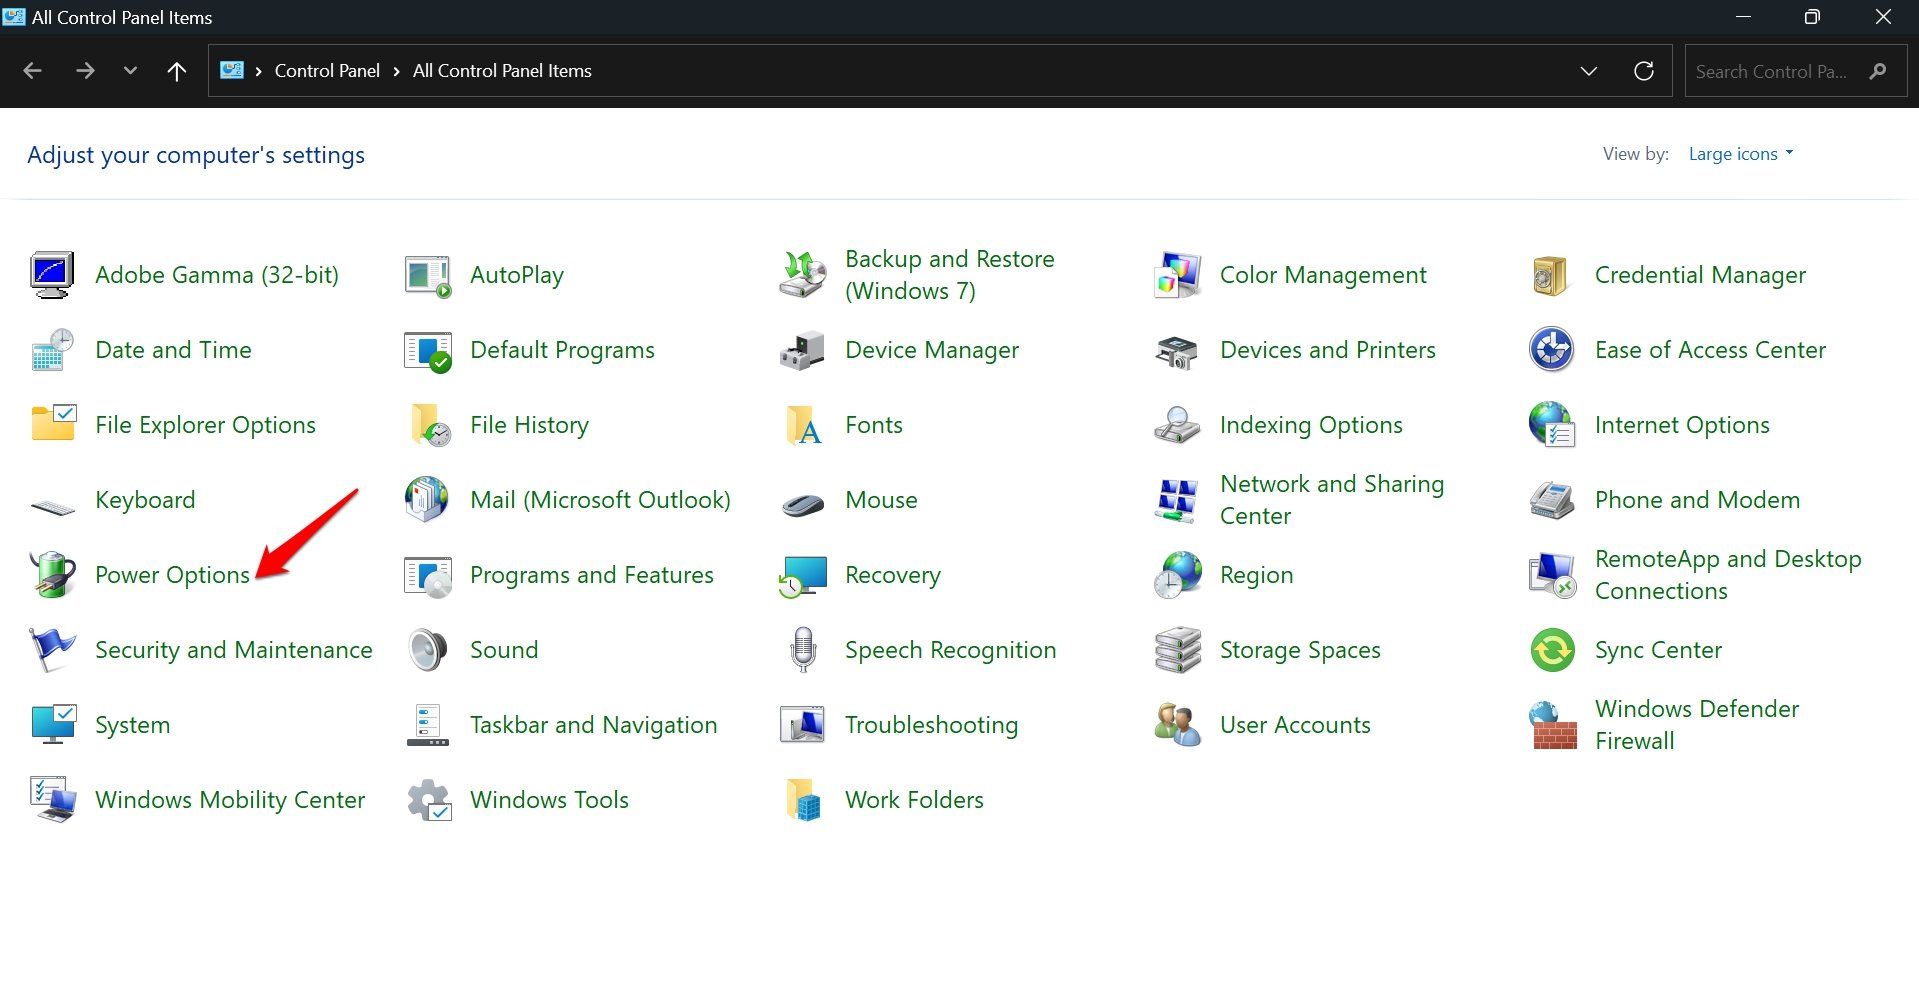
Task: Click the AutoPlay icon
Action: pos(428,275)
